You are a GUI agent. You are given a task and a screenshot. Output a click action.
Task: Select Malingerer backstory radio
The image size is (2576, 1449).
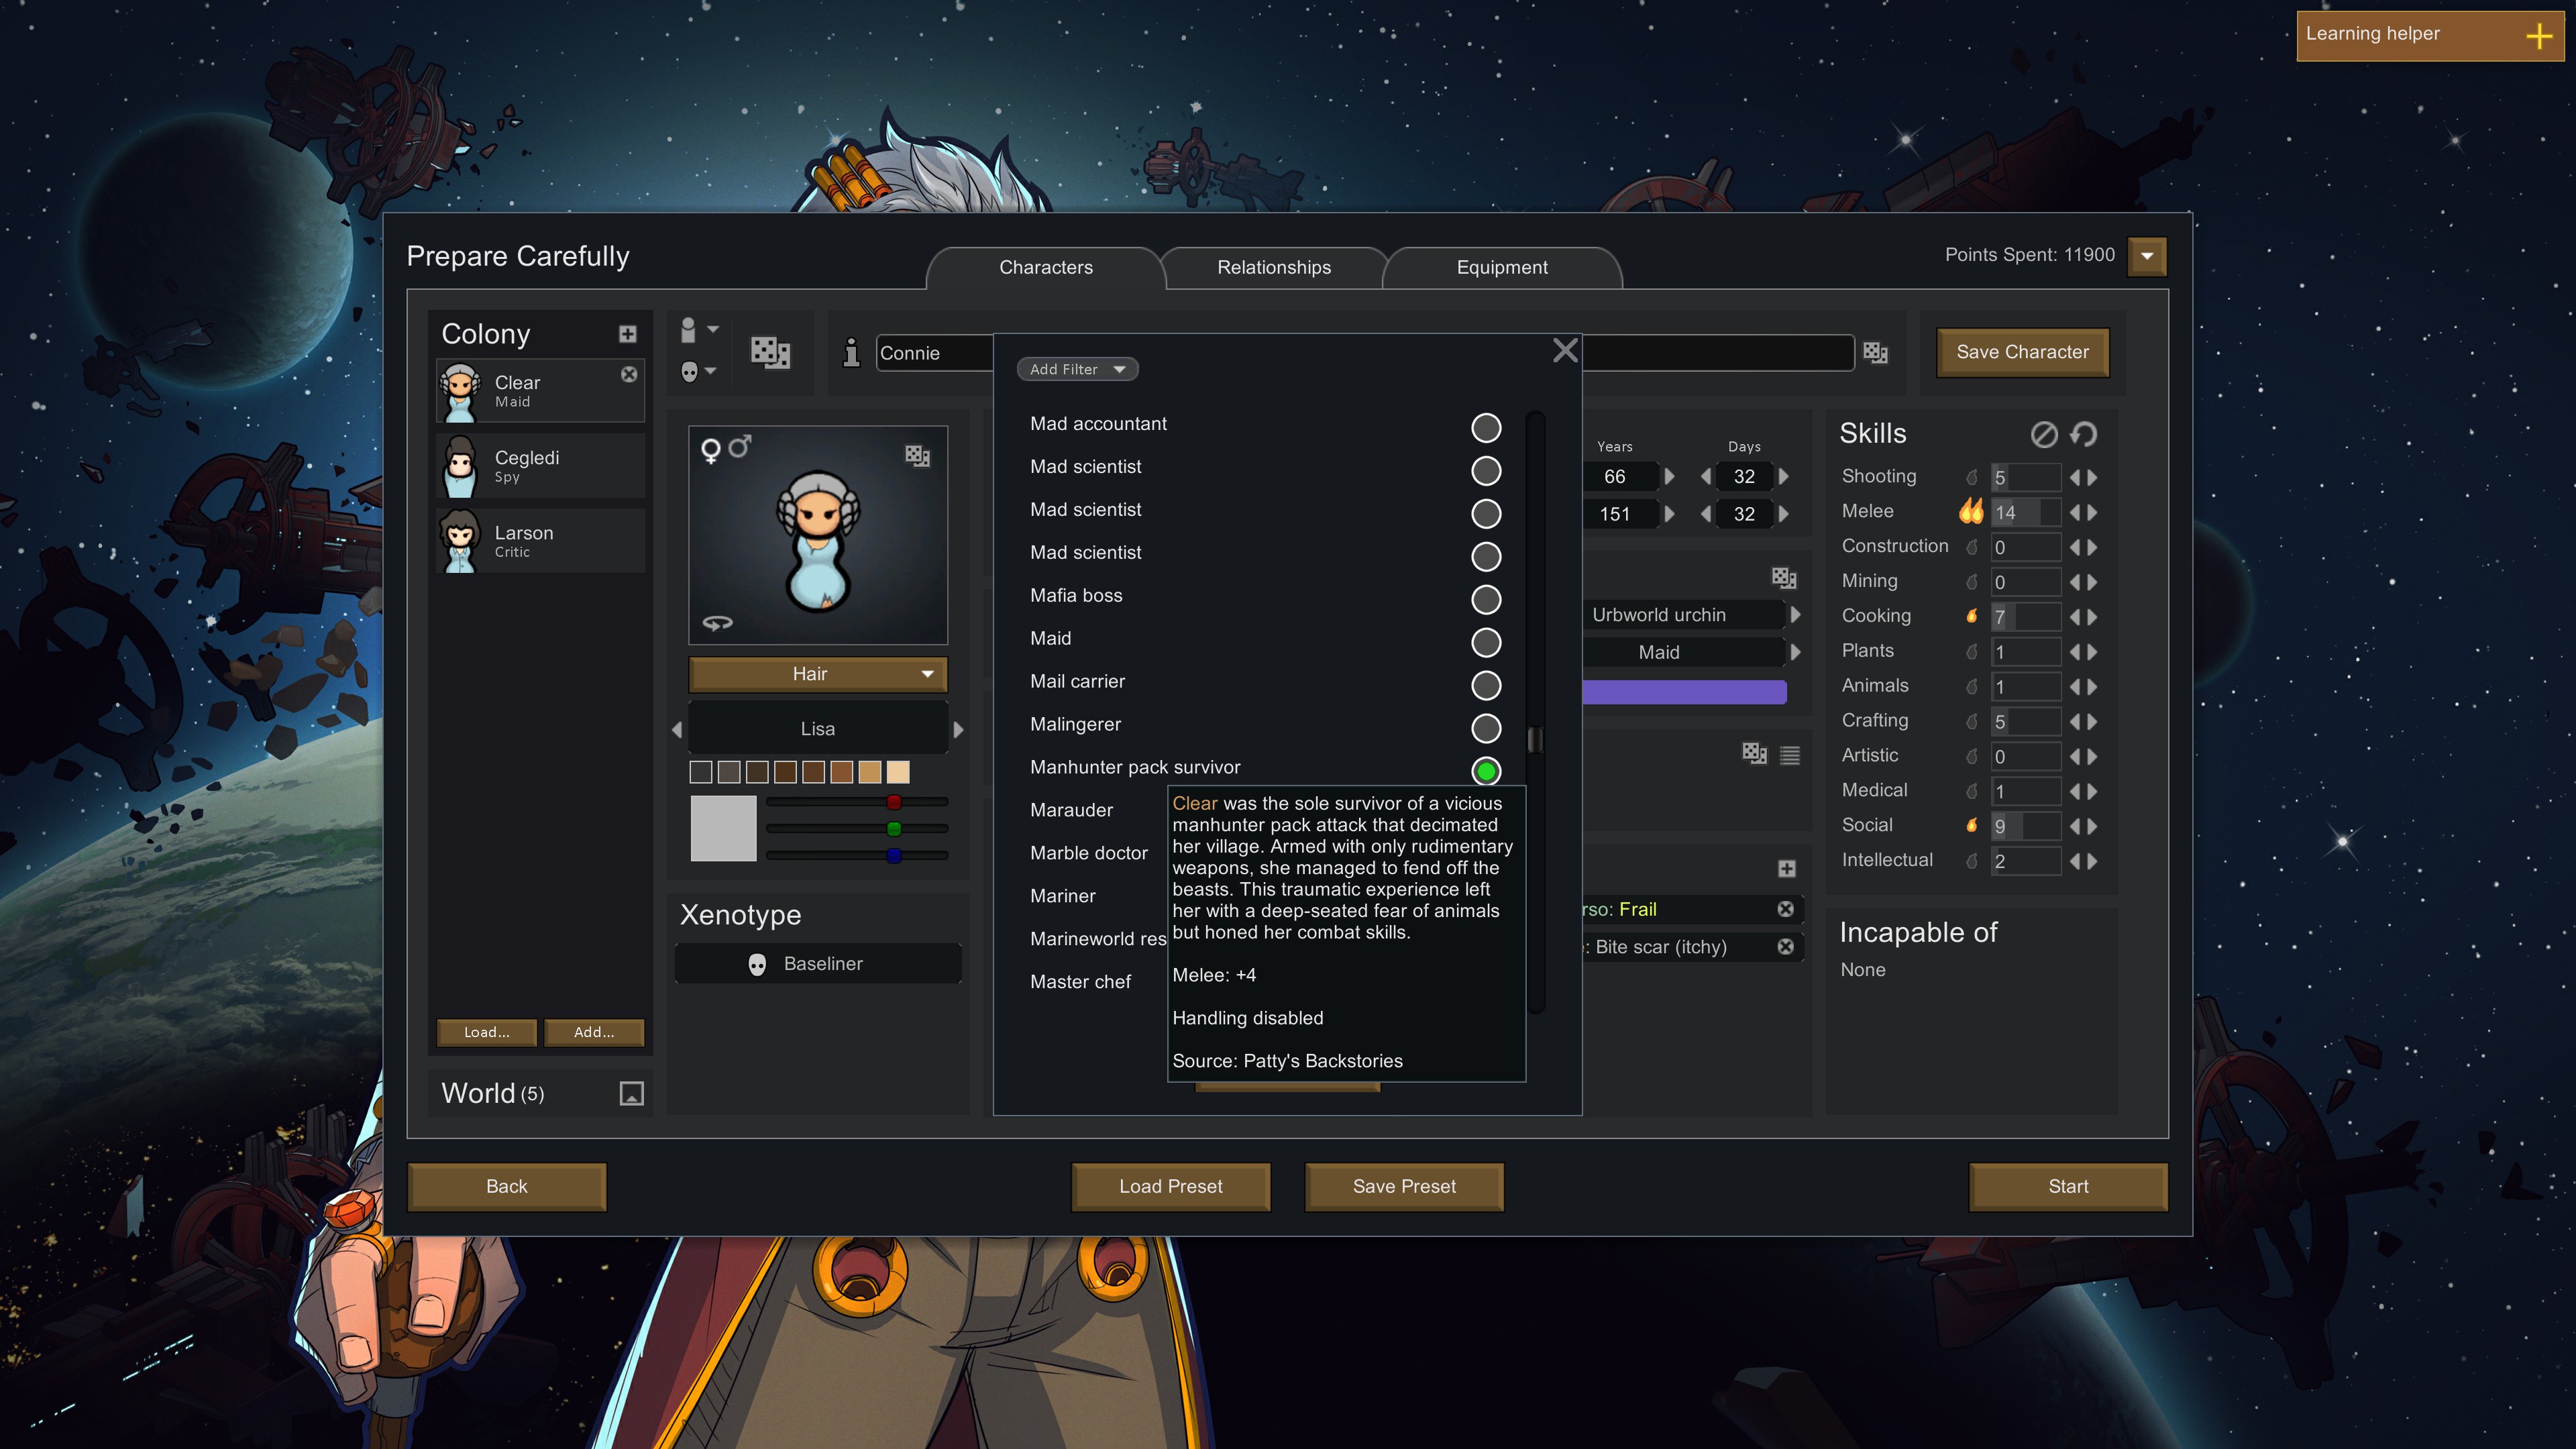(1486, 728)
